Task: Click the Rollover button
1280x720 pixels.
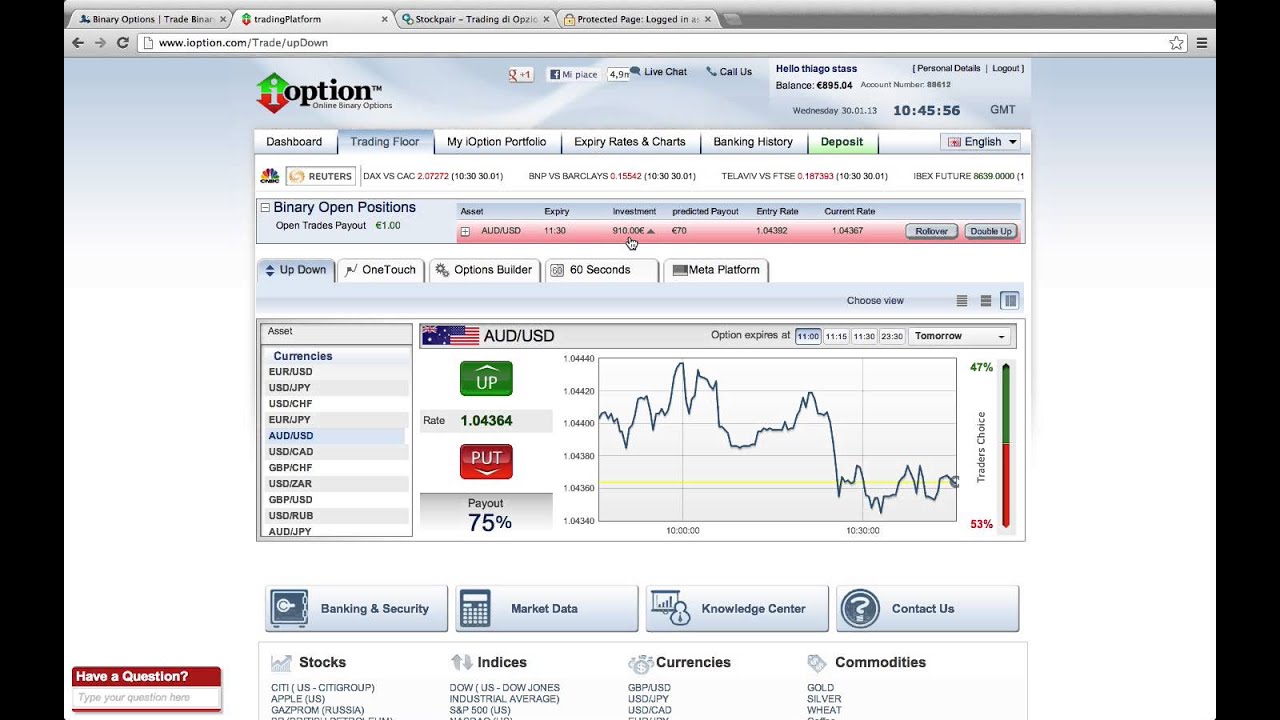Action: 931,231
